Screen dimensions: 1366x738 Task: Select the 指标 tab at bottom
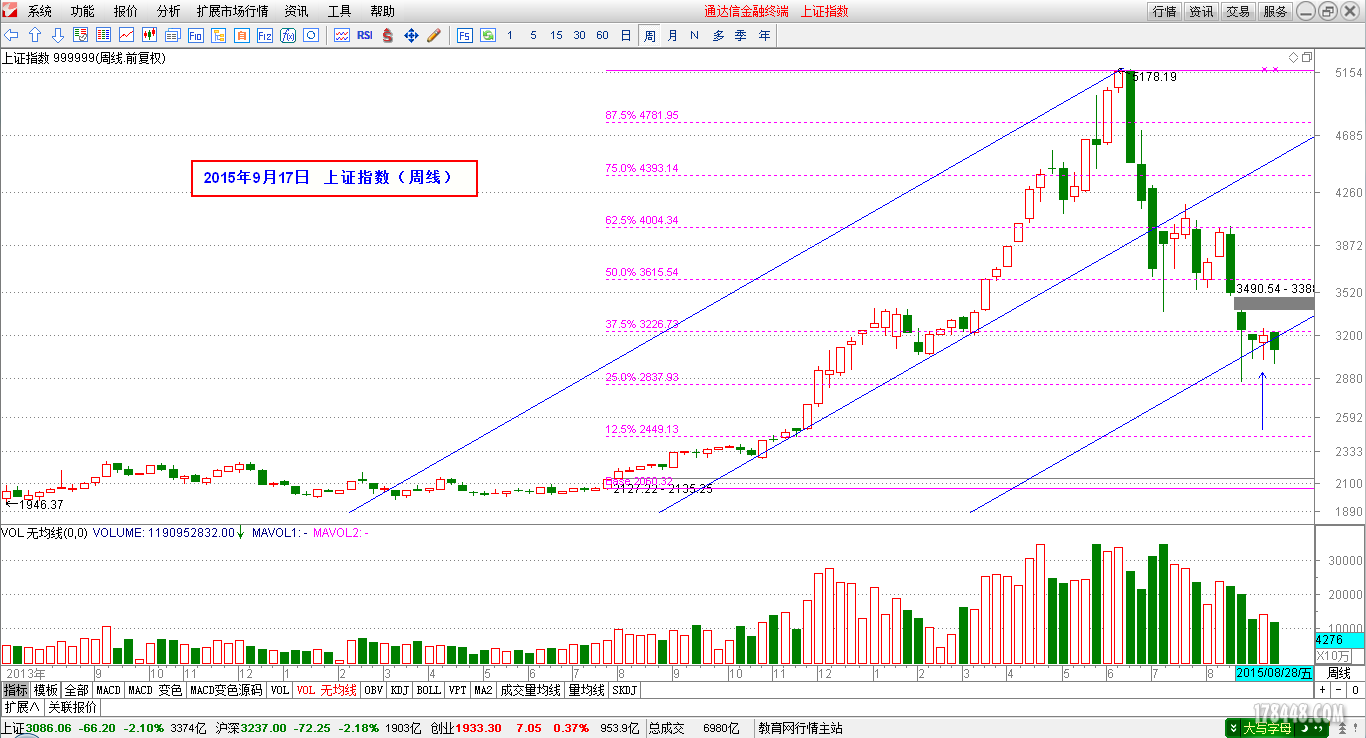[15, 690]
